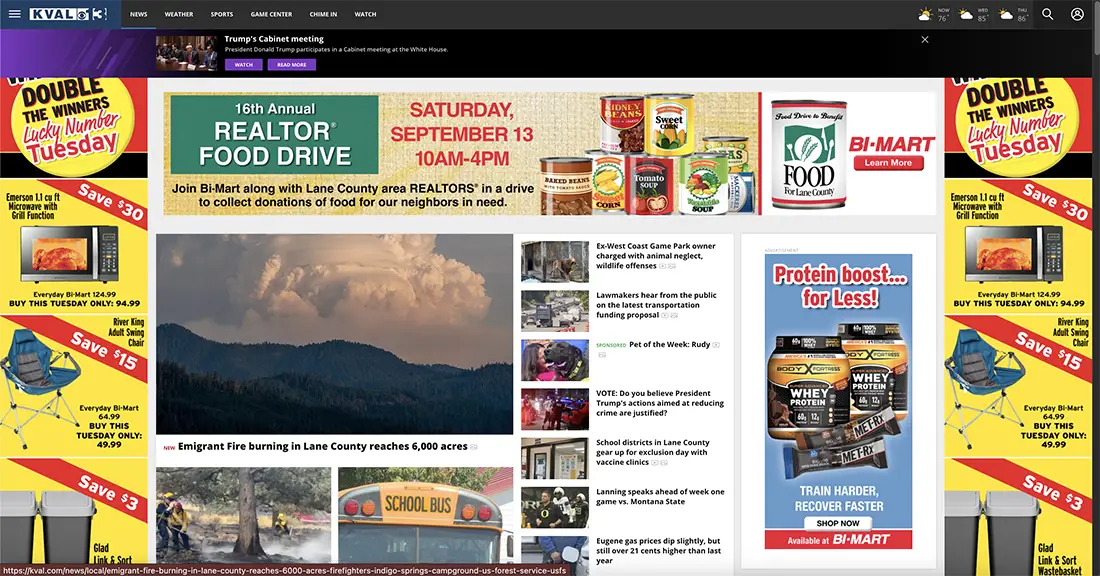Screen dimensions: 1100x576
Task: Click the Lanning football thumbnail
Action: pos(555,507)
